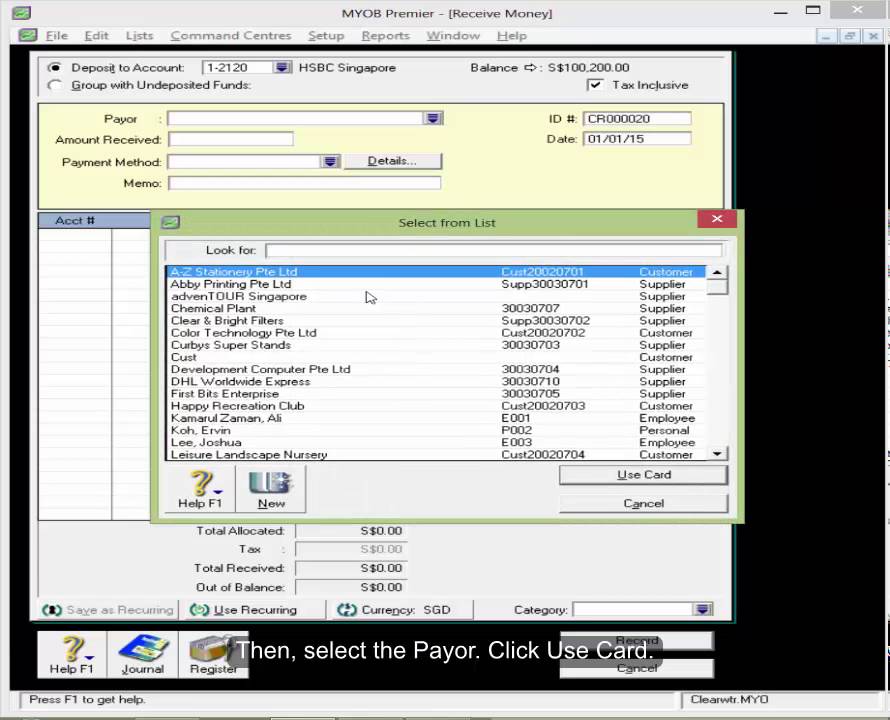The height and width of the screenshot is (720, 890).
Task: Click the Payor field
Action: (x=295, y=118)
